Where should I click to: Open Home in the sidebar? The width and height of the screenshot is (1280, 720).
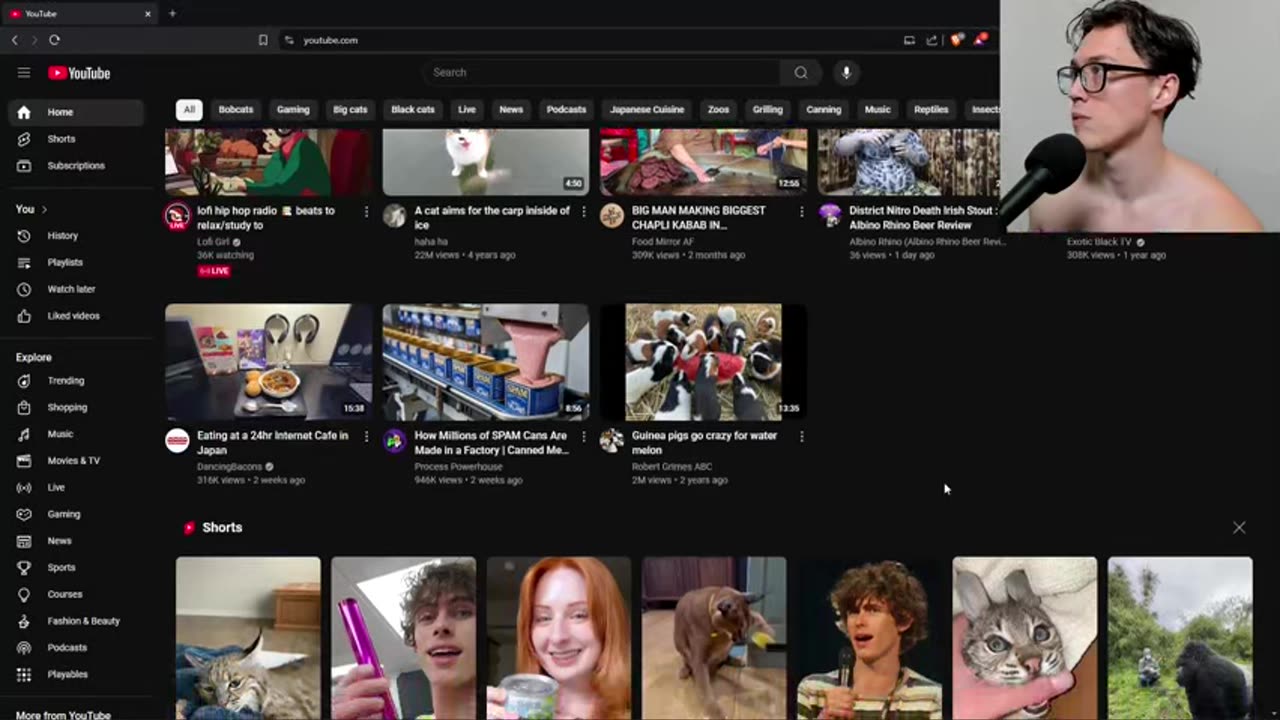pos(76,112)
